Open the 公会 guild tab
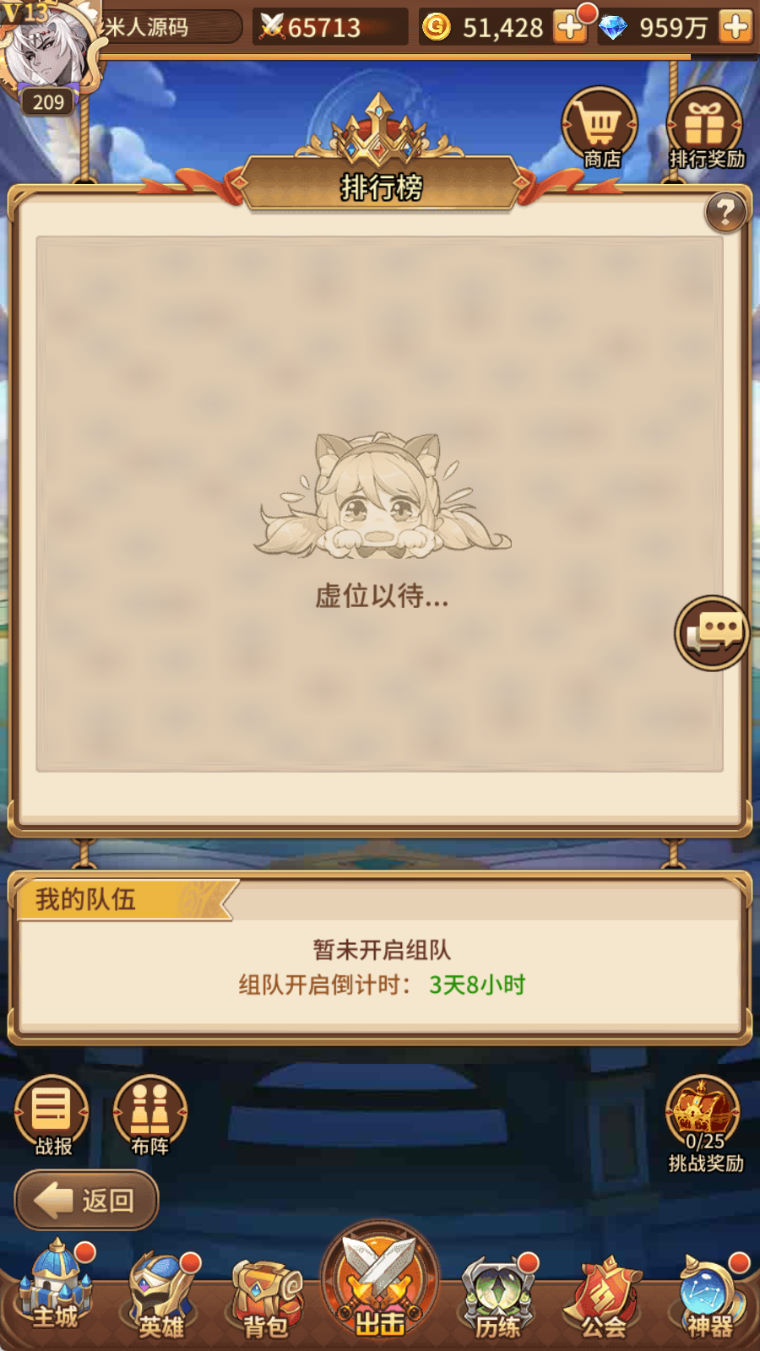 pos(604,1297)
